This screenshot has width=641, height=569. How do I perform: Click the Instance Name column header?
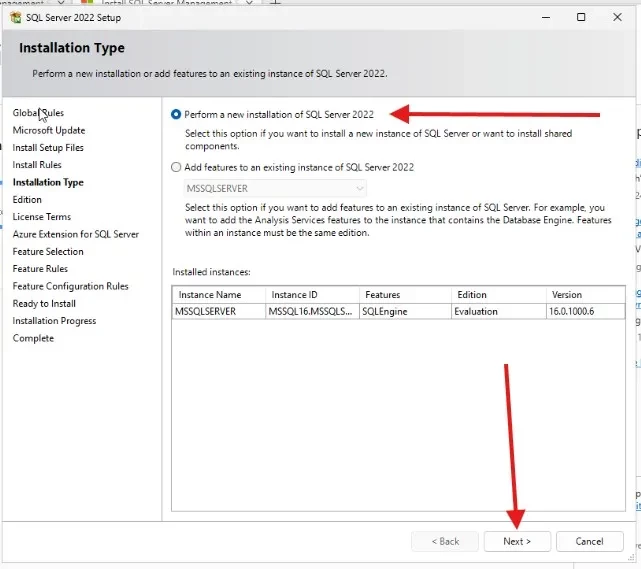[219, 295]
